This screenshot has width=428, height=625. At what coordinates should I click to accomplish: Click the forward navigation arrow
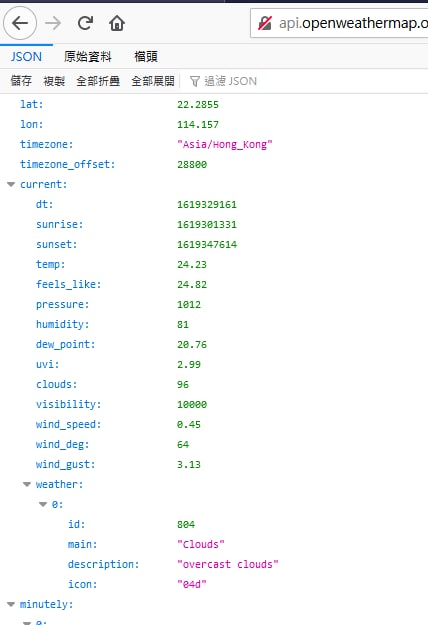[53, 23]
